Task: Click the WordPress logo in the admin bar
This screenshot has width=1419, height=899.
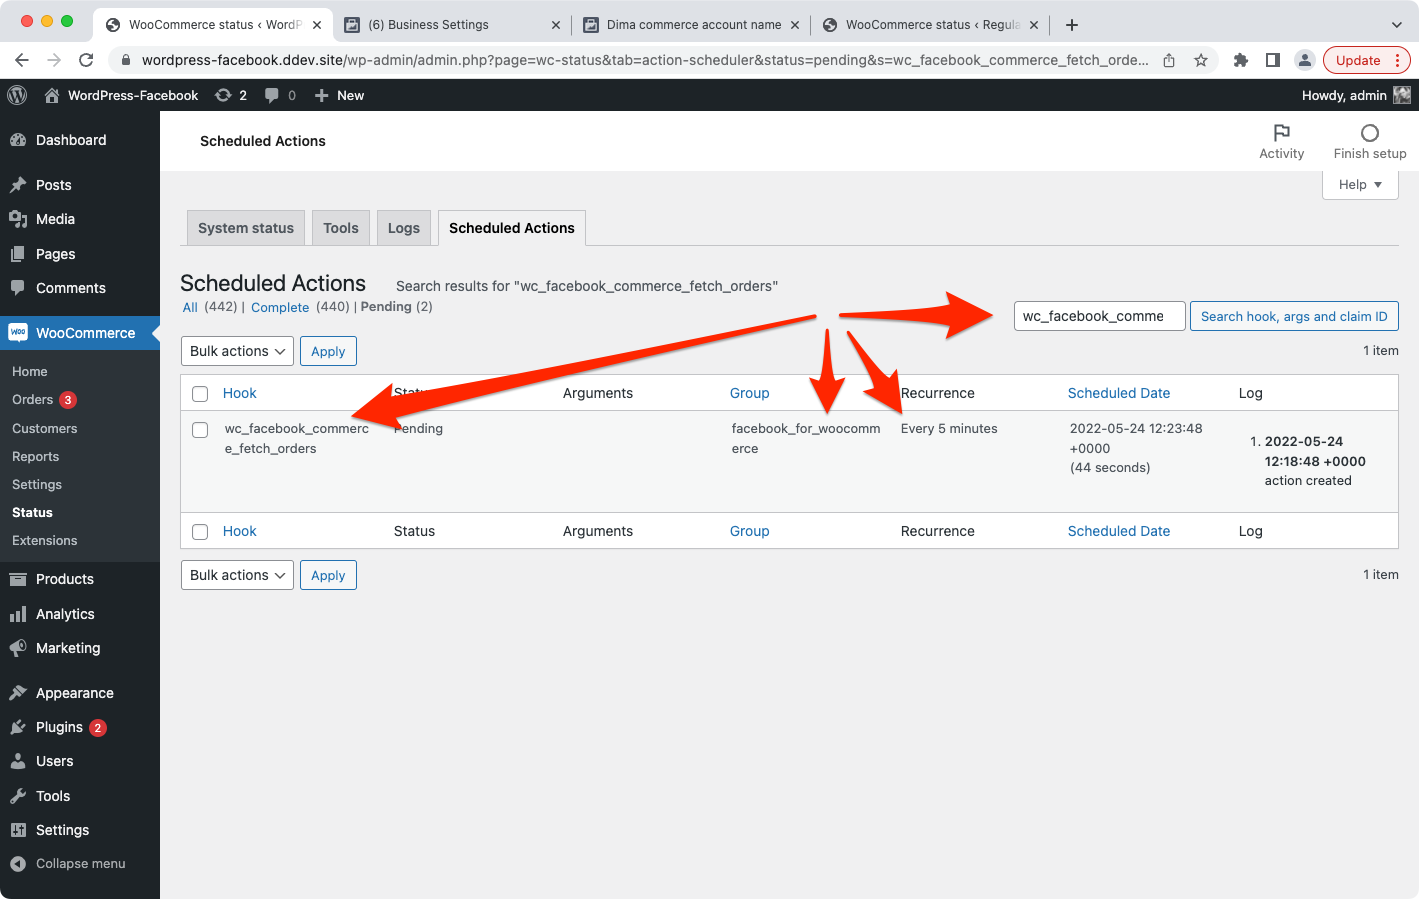Action: (x=16, y=95)
